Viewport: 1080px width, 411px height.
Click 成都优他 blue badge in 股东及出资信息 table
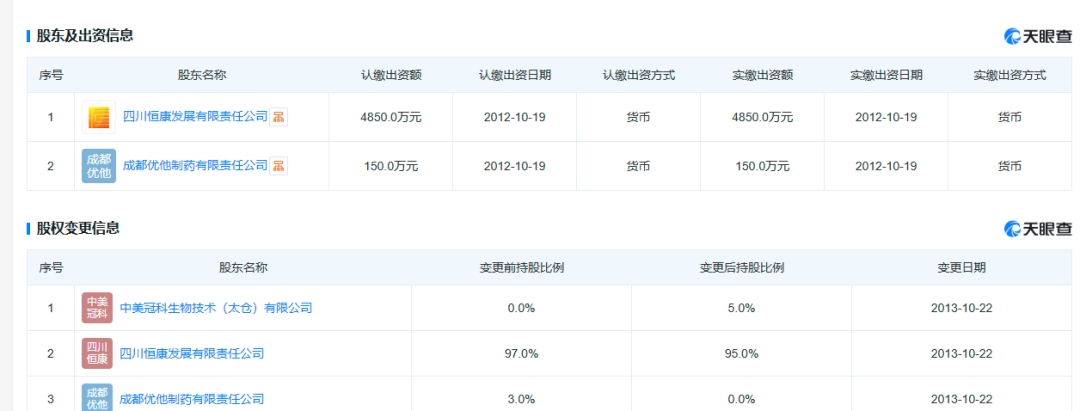[98, 166]
